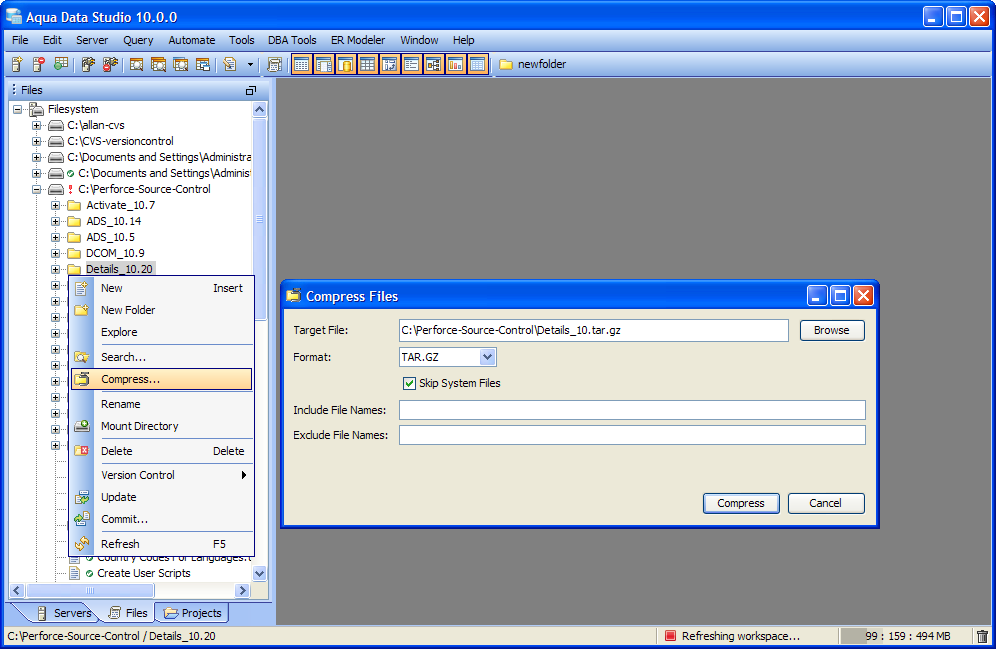
Task: Toggle the bar chart toolbar button
Action: point(455,64)
